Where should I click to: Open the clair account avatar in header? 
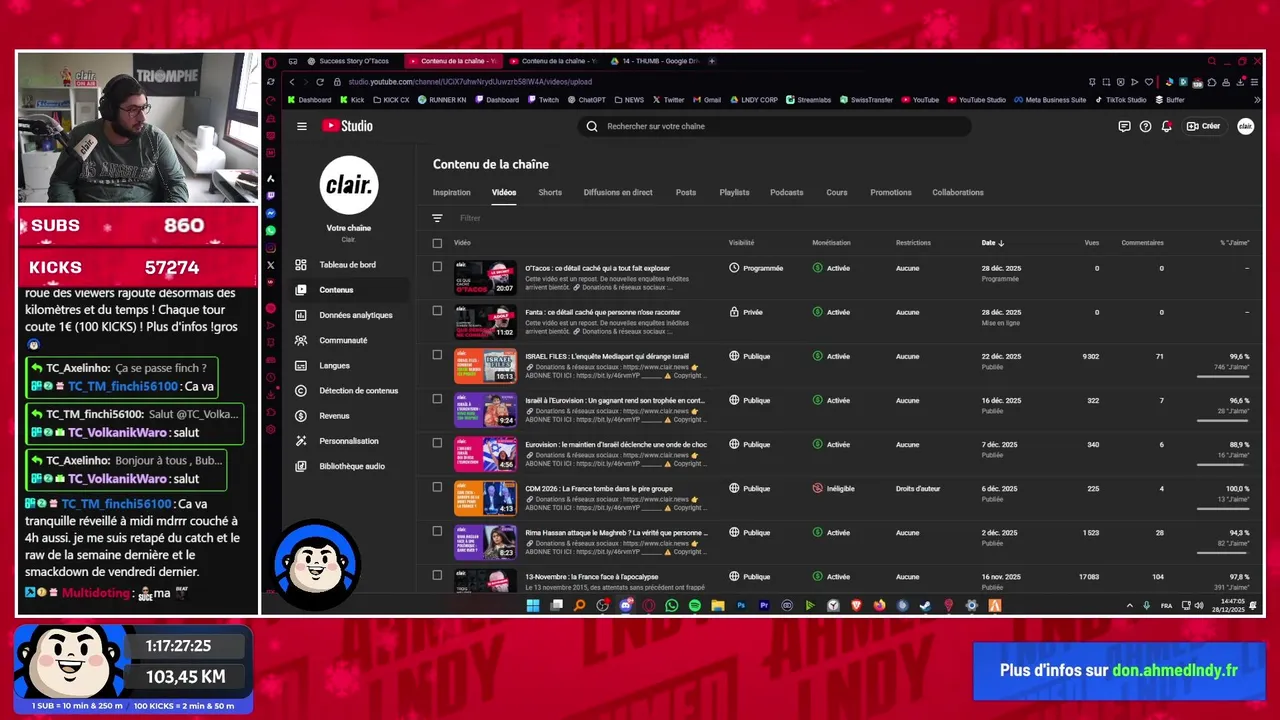coord(1245,126)
